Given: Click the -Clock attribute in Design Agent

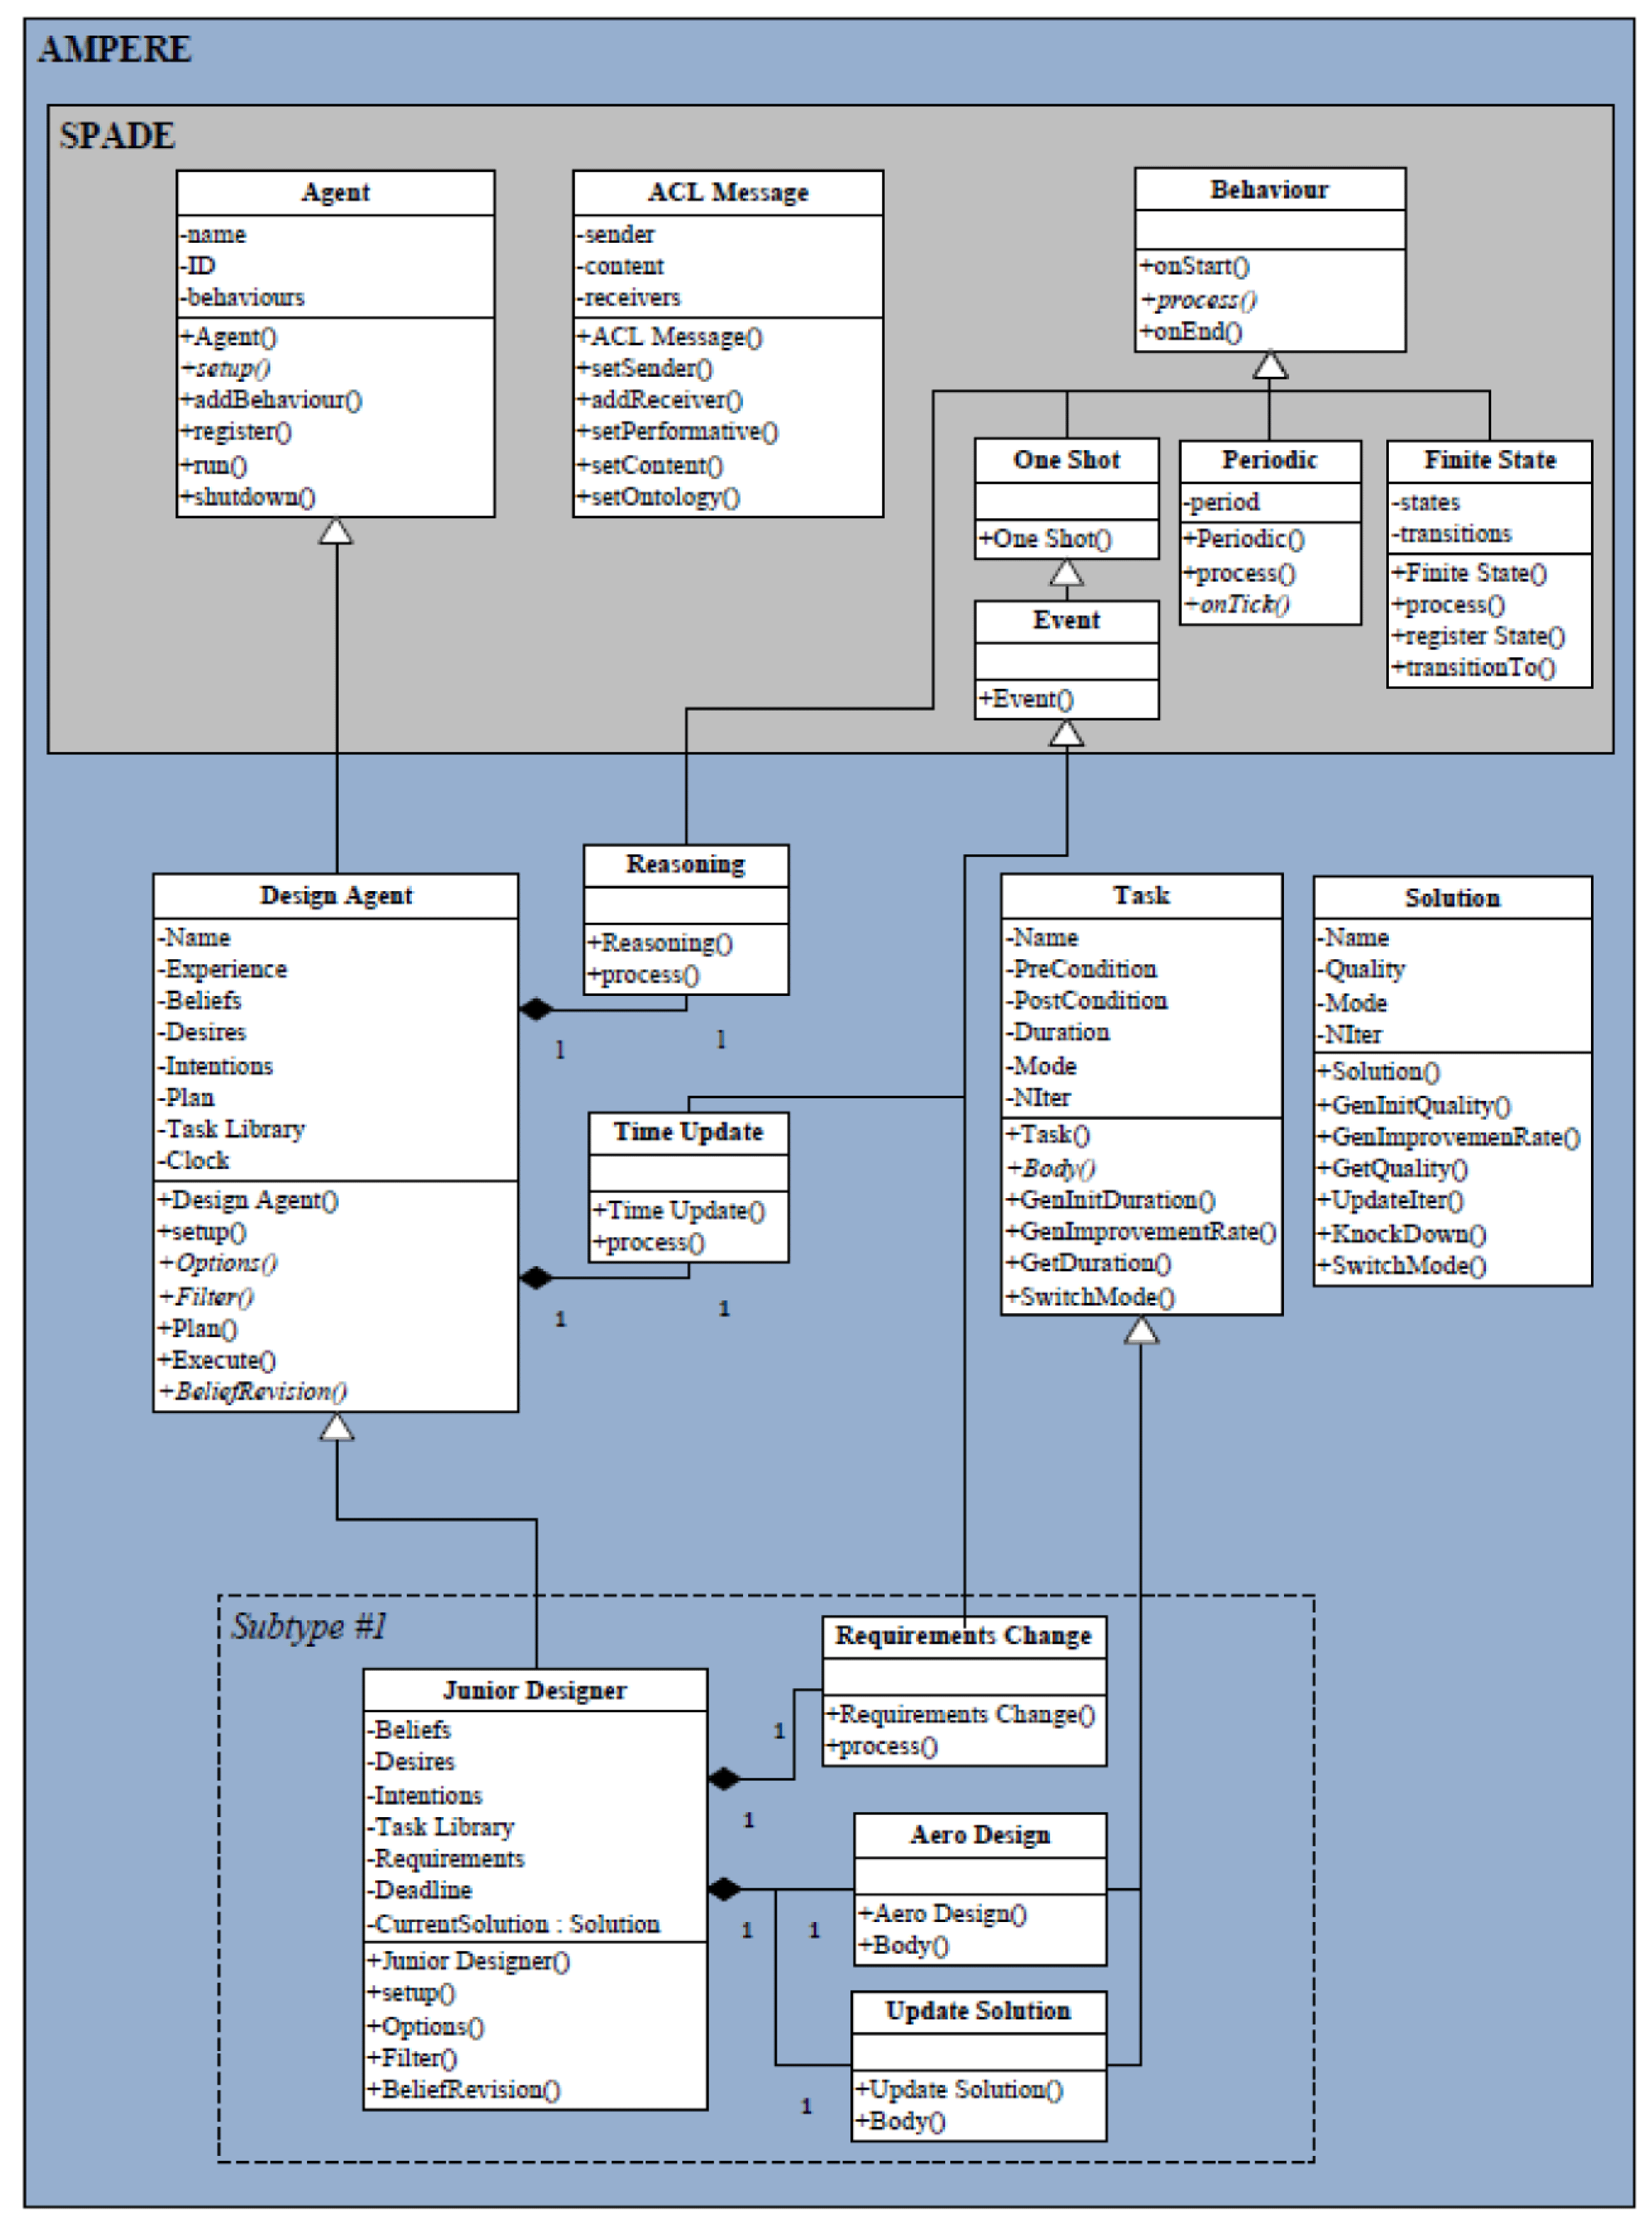Looking at the screenshot, I should [193, 1160].
